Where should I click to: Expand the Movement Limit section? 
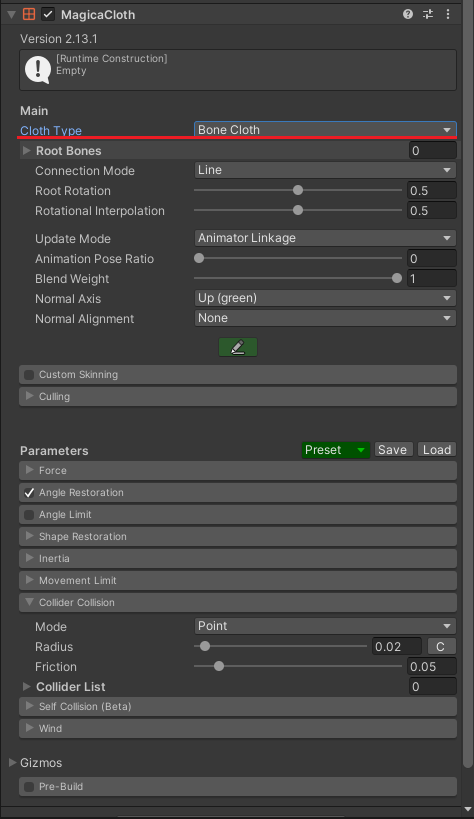coord(30,580)
